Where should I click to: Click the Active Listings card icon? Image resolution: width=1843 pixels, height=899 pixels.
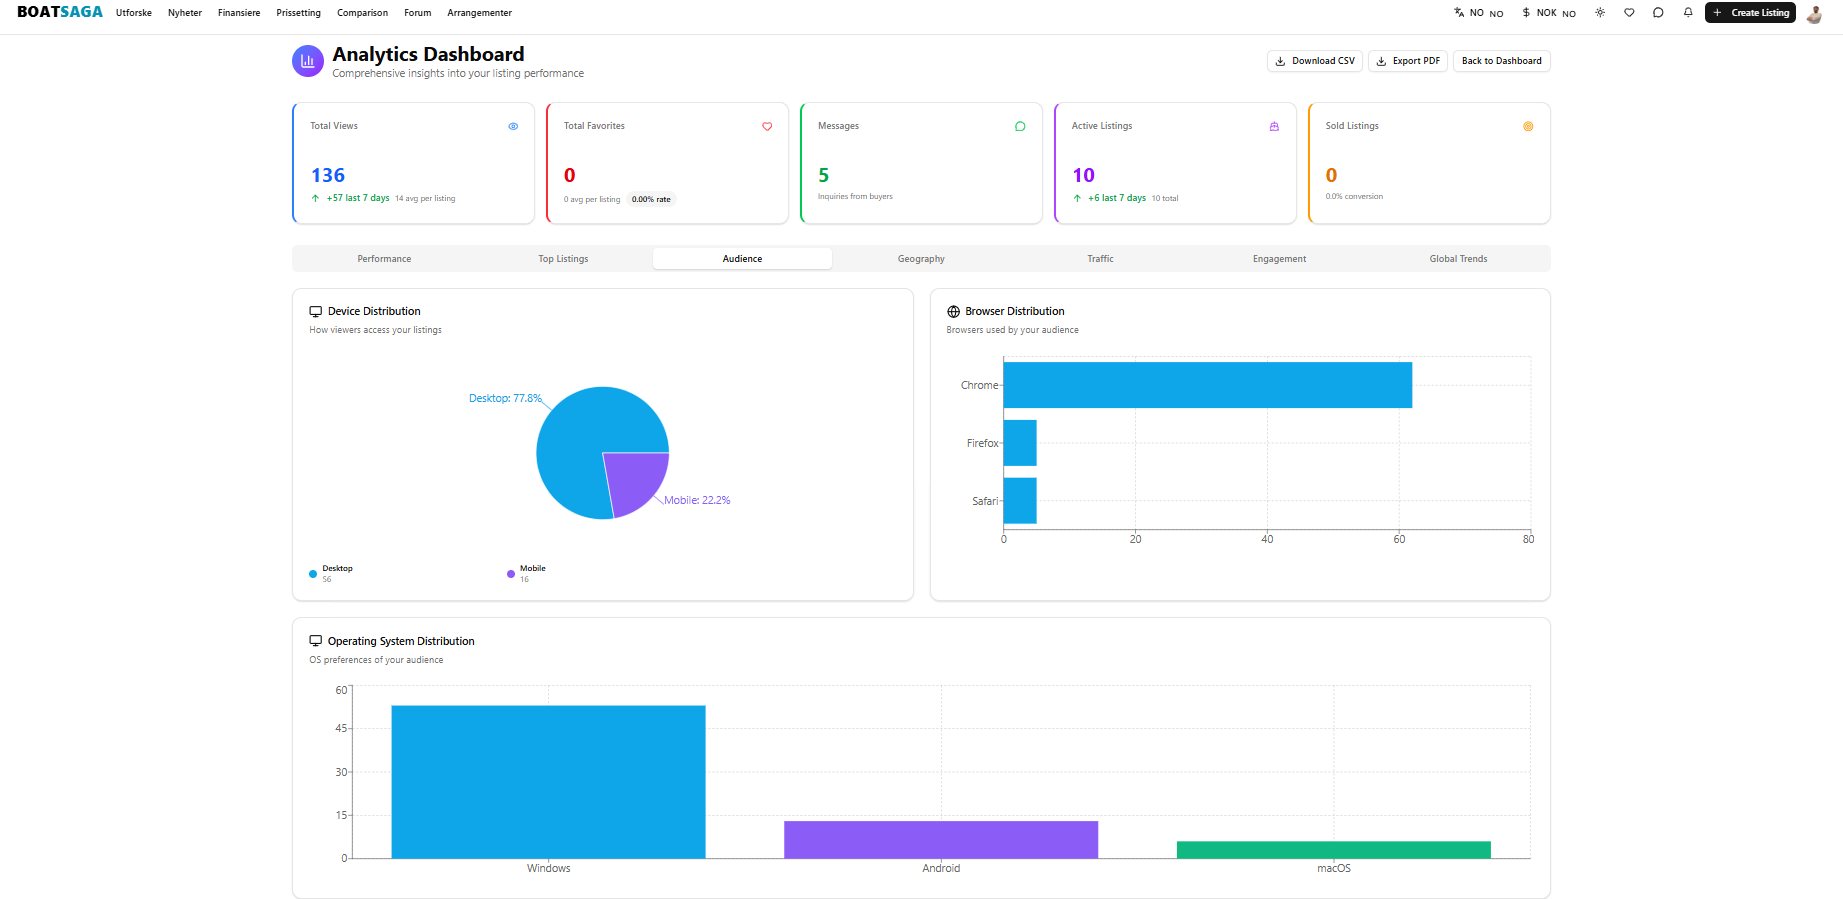[1274, 126]
